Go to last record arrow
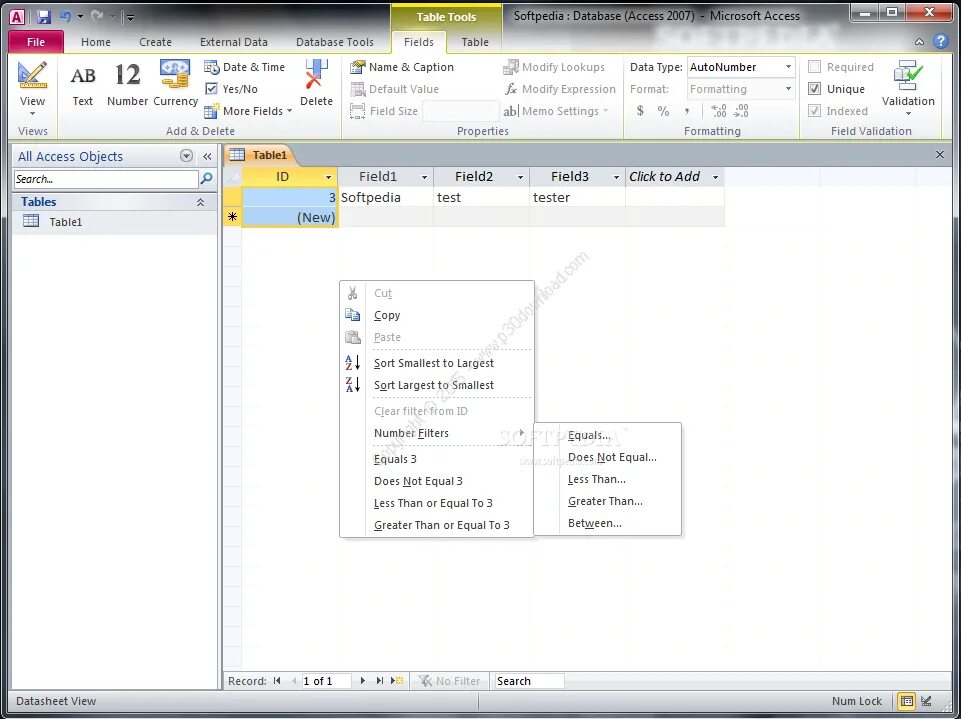The height and width of the screenshot is (719, 961). [x=380, y=680]
